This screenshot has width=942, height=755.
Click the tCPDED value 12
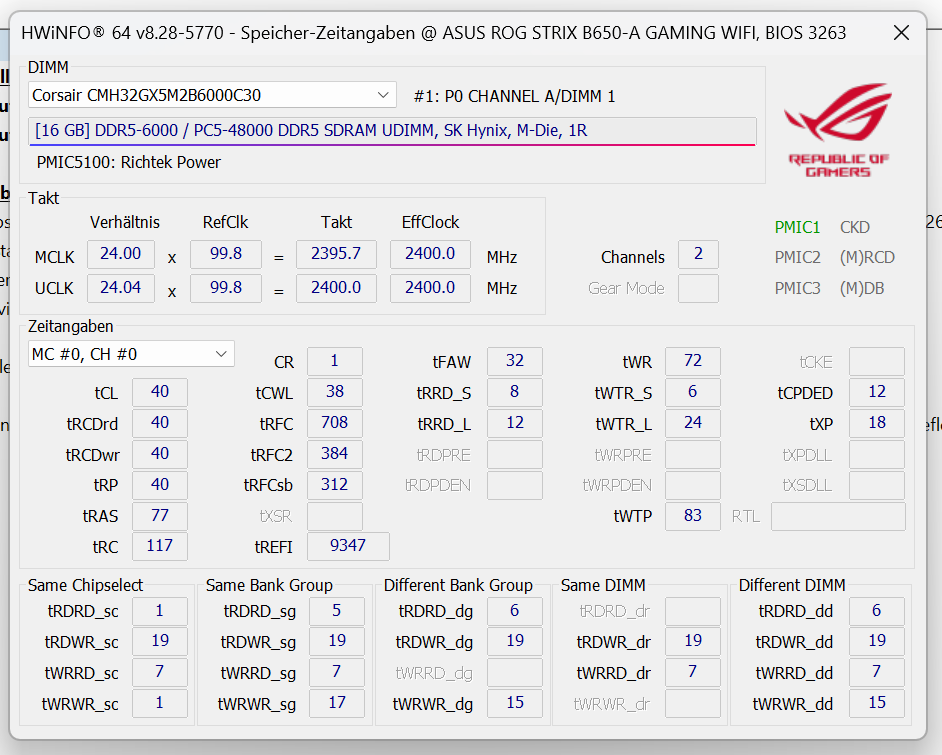[877, 392]
